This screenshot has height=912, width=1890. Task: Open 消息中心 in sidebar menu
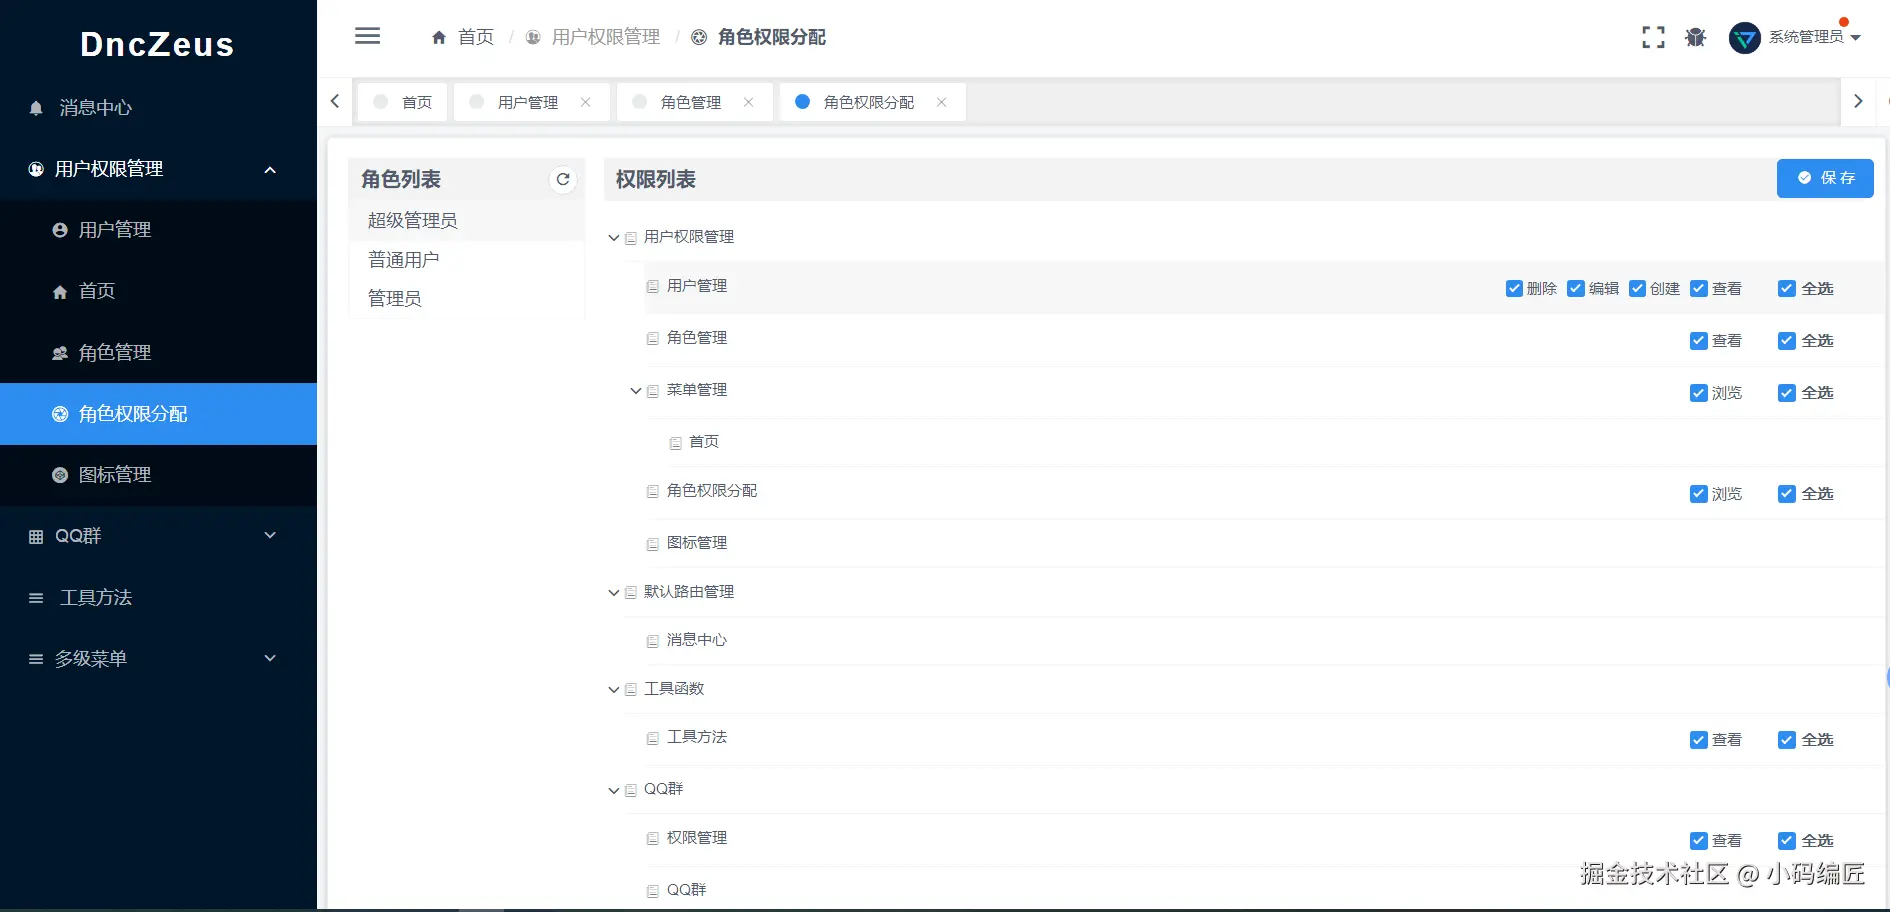(158, 108)
